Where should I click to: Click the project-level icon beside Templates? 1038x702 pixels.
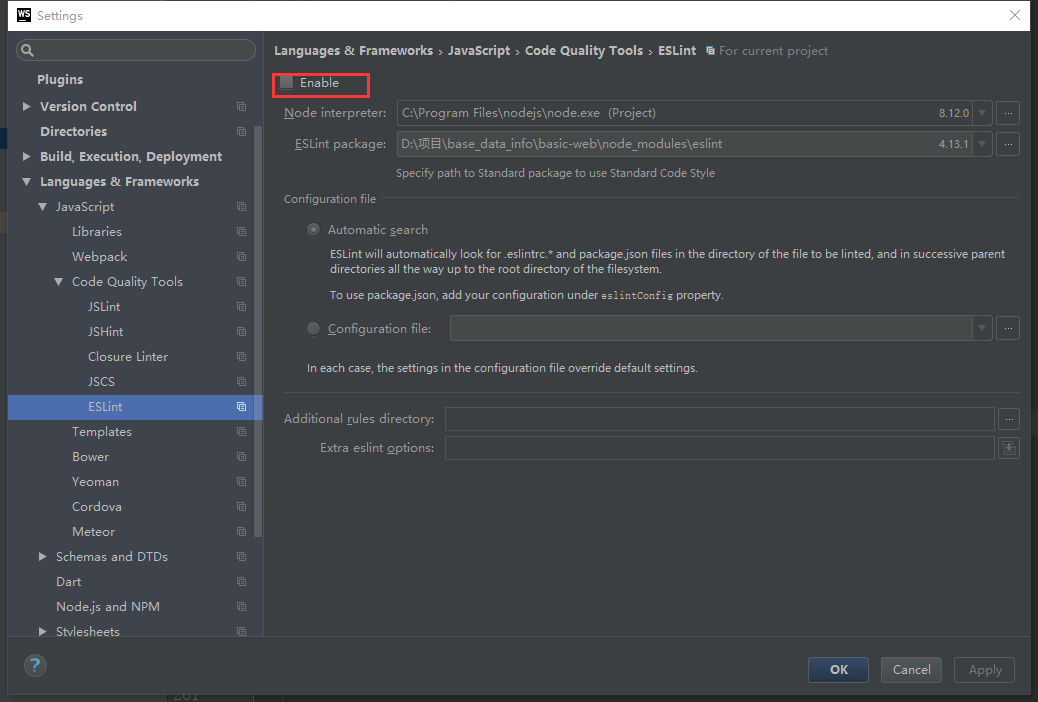click(x=242, y=432)
